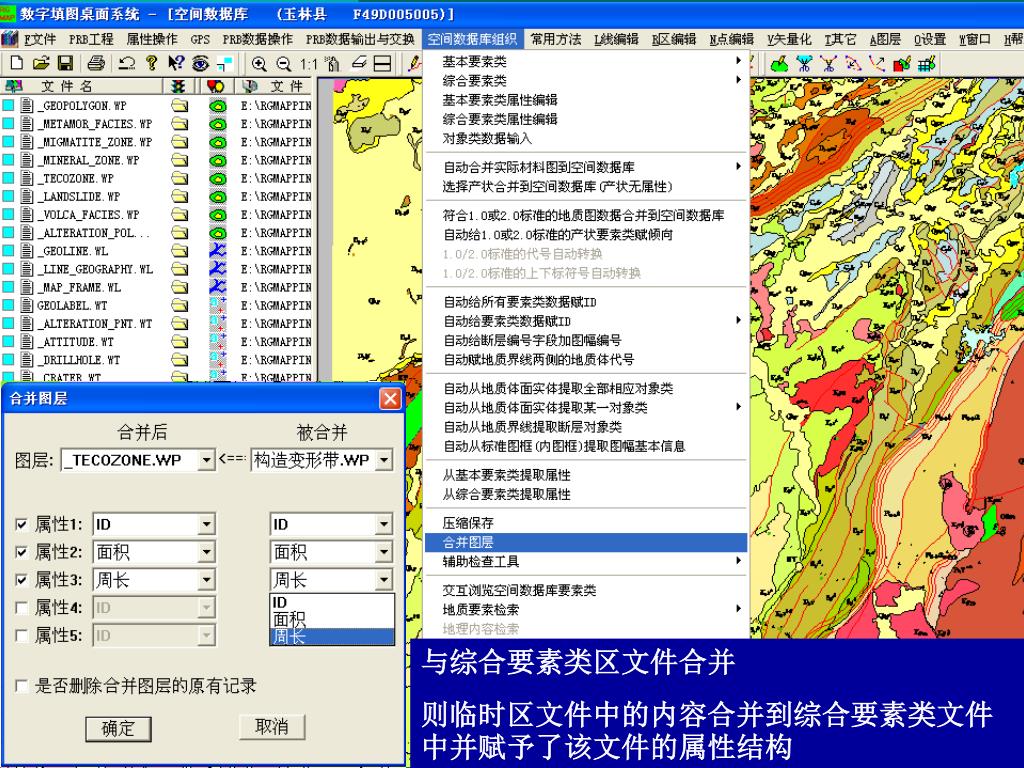Click the green polygon icon in _TECOZONE.WP row

pos(217,178)
